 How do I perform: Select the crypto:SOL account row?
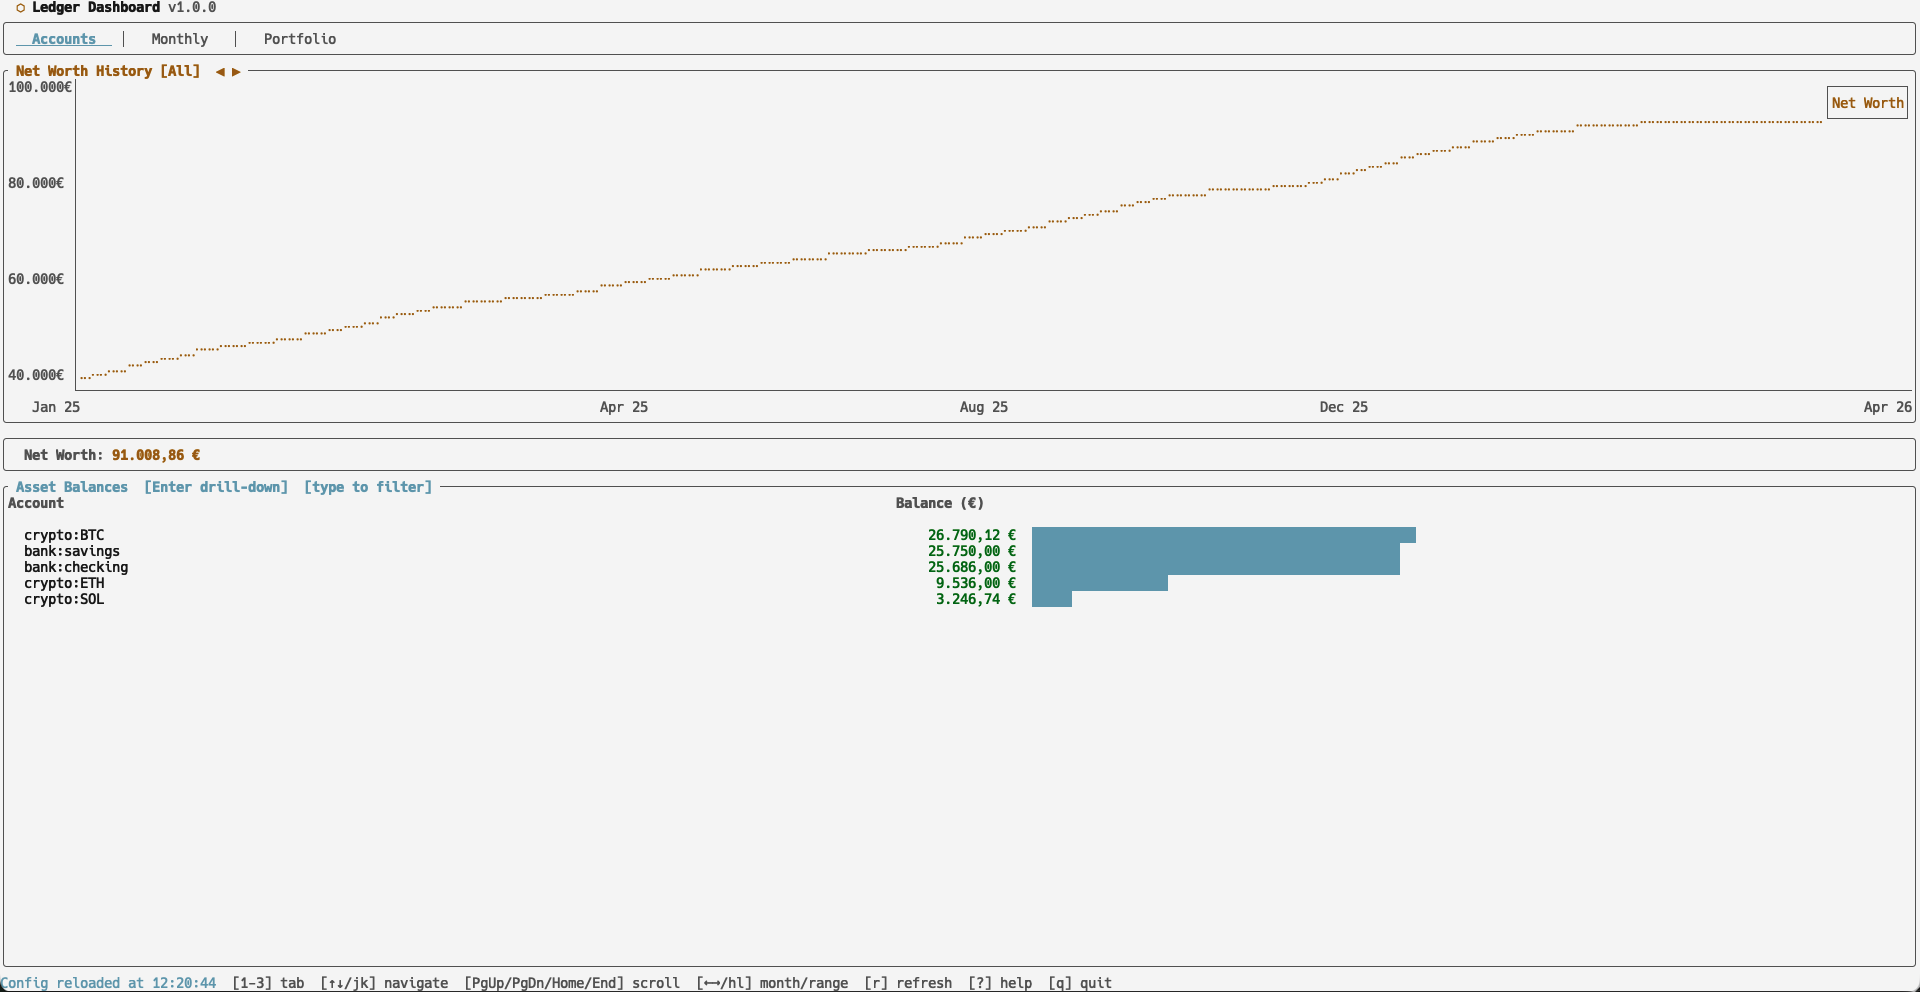click(x=64, y=599)
